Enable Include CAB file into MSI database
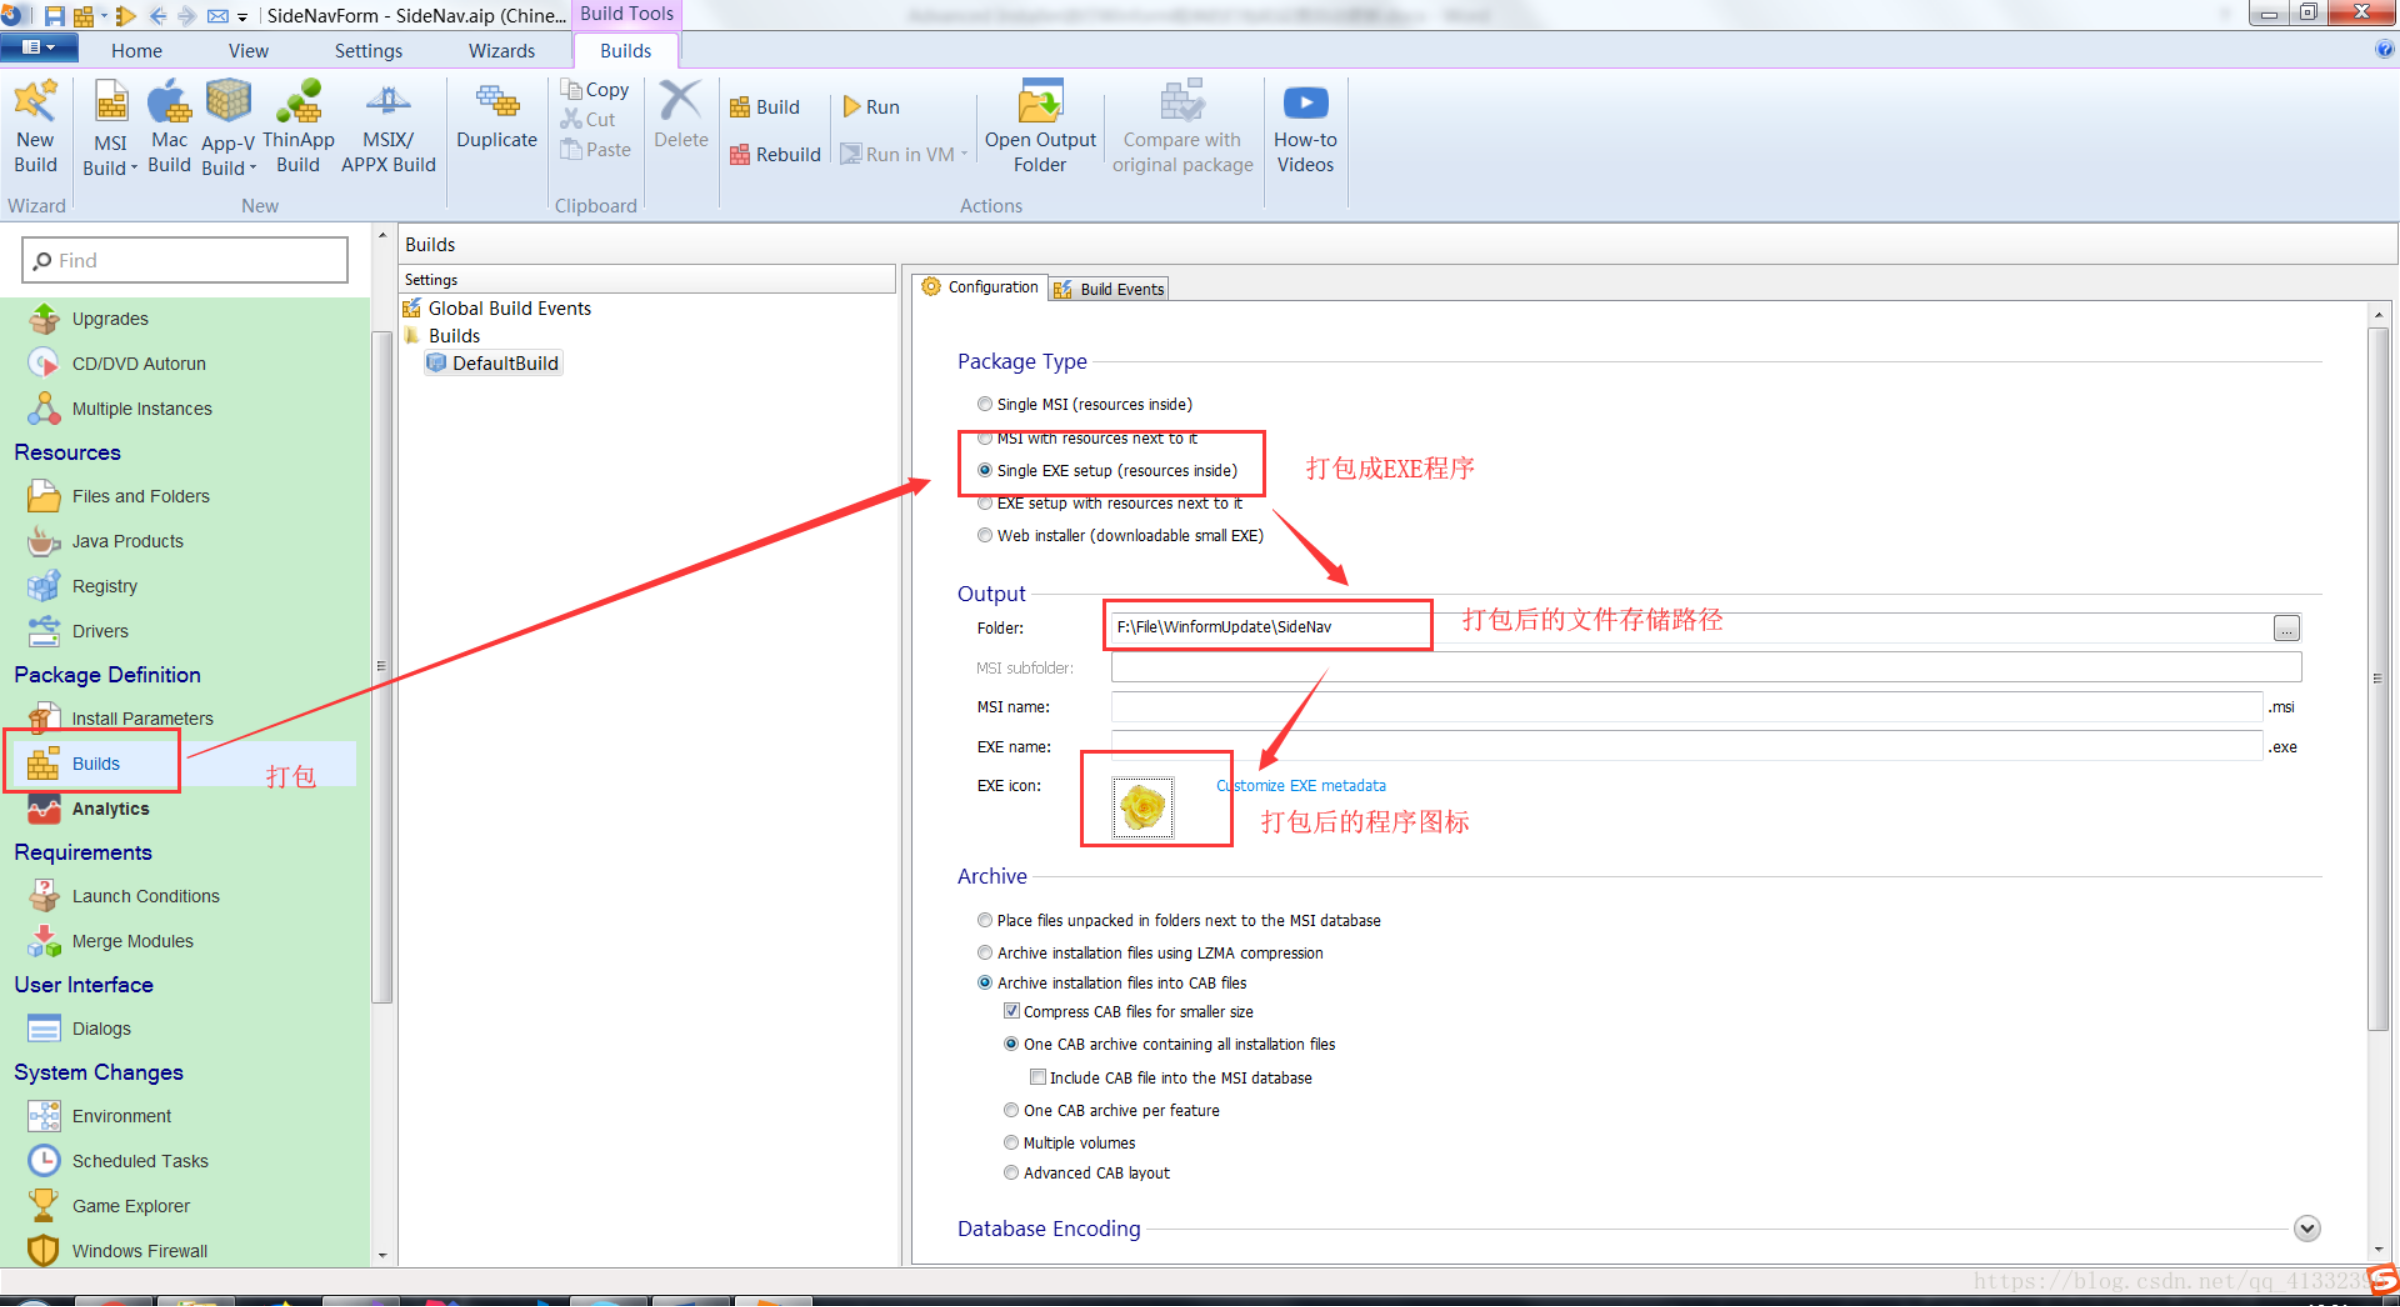The width and height of the screenshot is (2400, 1307). [1038, 1077]
